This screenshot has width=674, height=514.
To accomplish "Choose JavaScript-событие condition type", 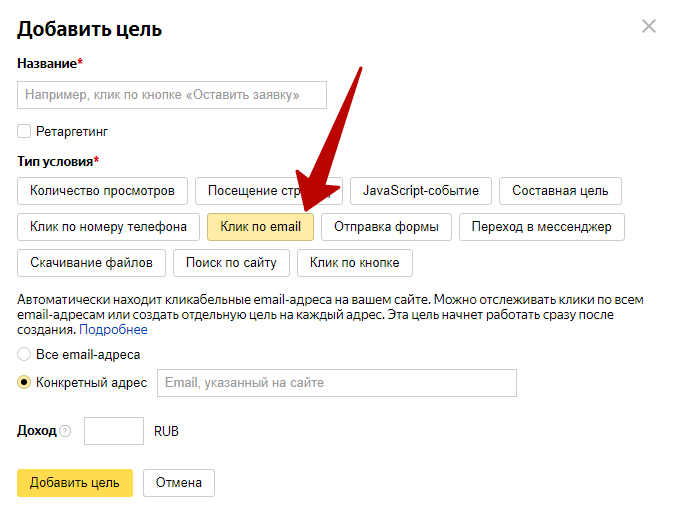I will (420, 190).
